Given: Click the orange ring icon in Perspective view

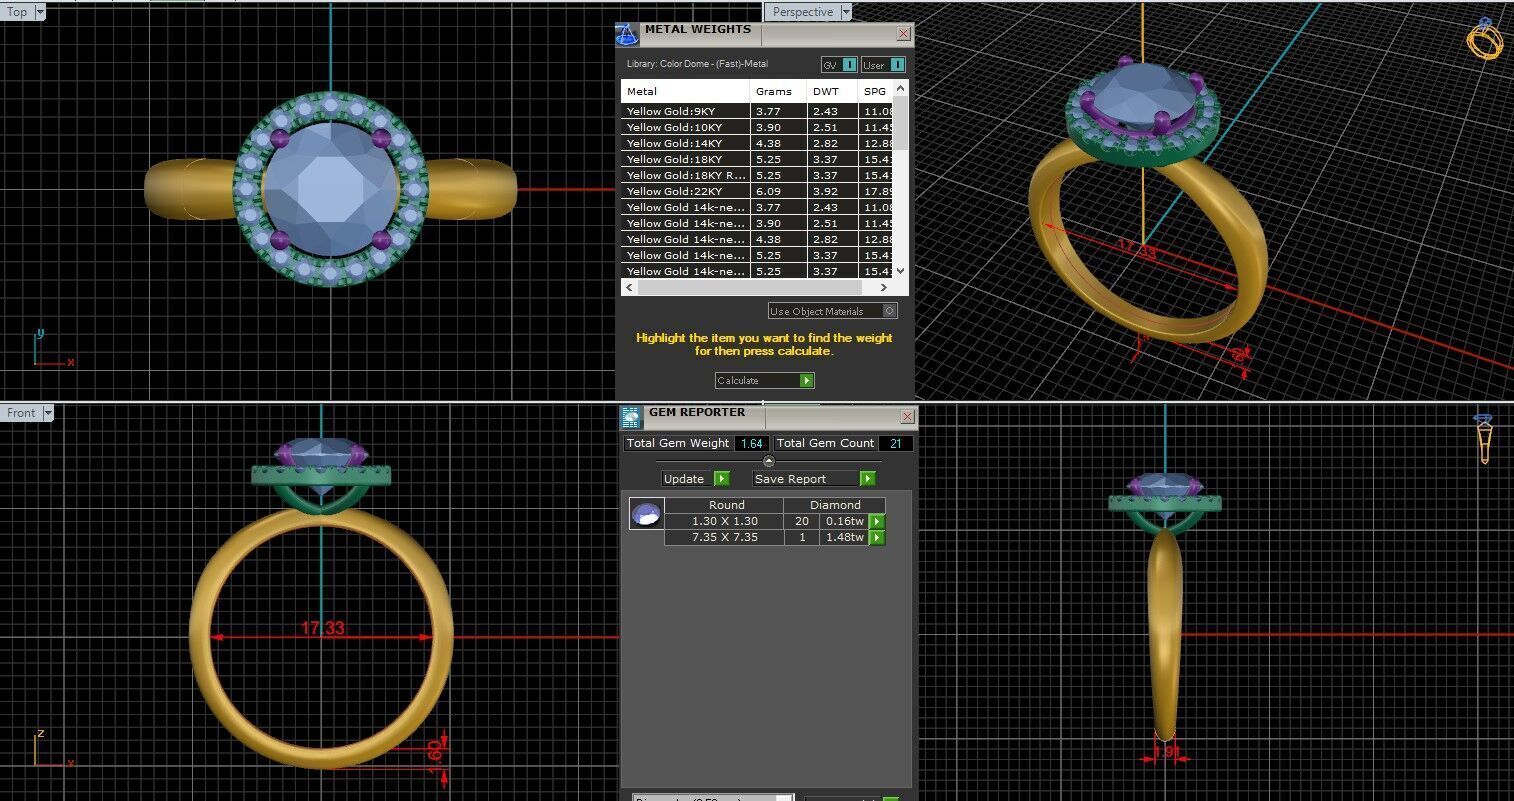Looking at the screenshot, I should click(1485, 39).
